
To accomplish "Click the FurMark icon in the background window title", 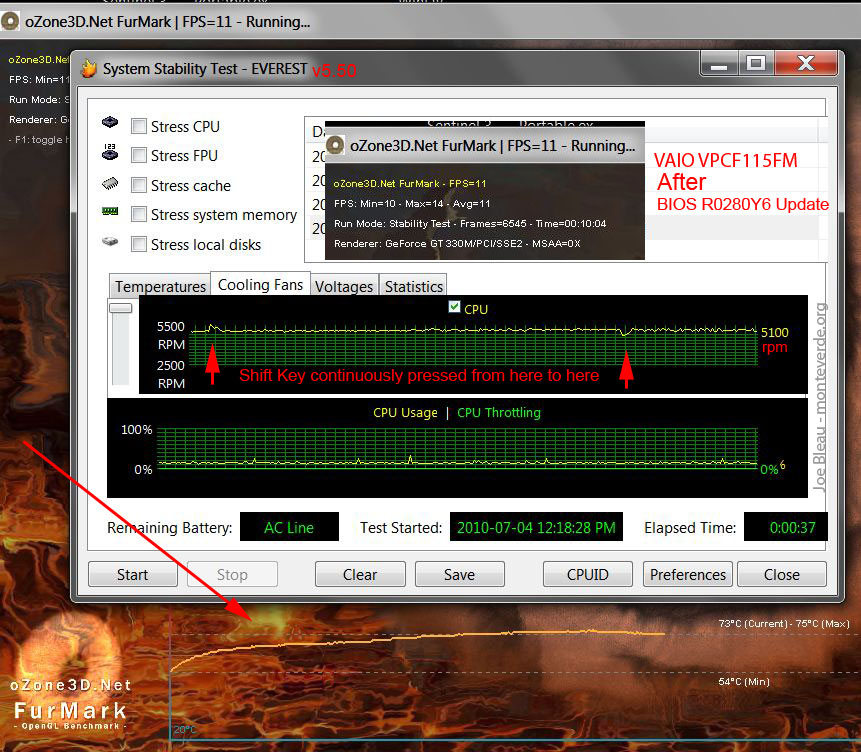I will tap(10, 21).
